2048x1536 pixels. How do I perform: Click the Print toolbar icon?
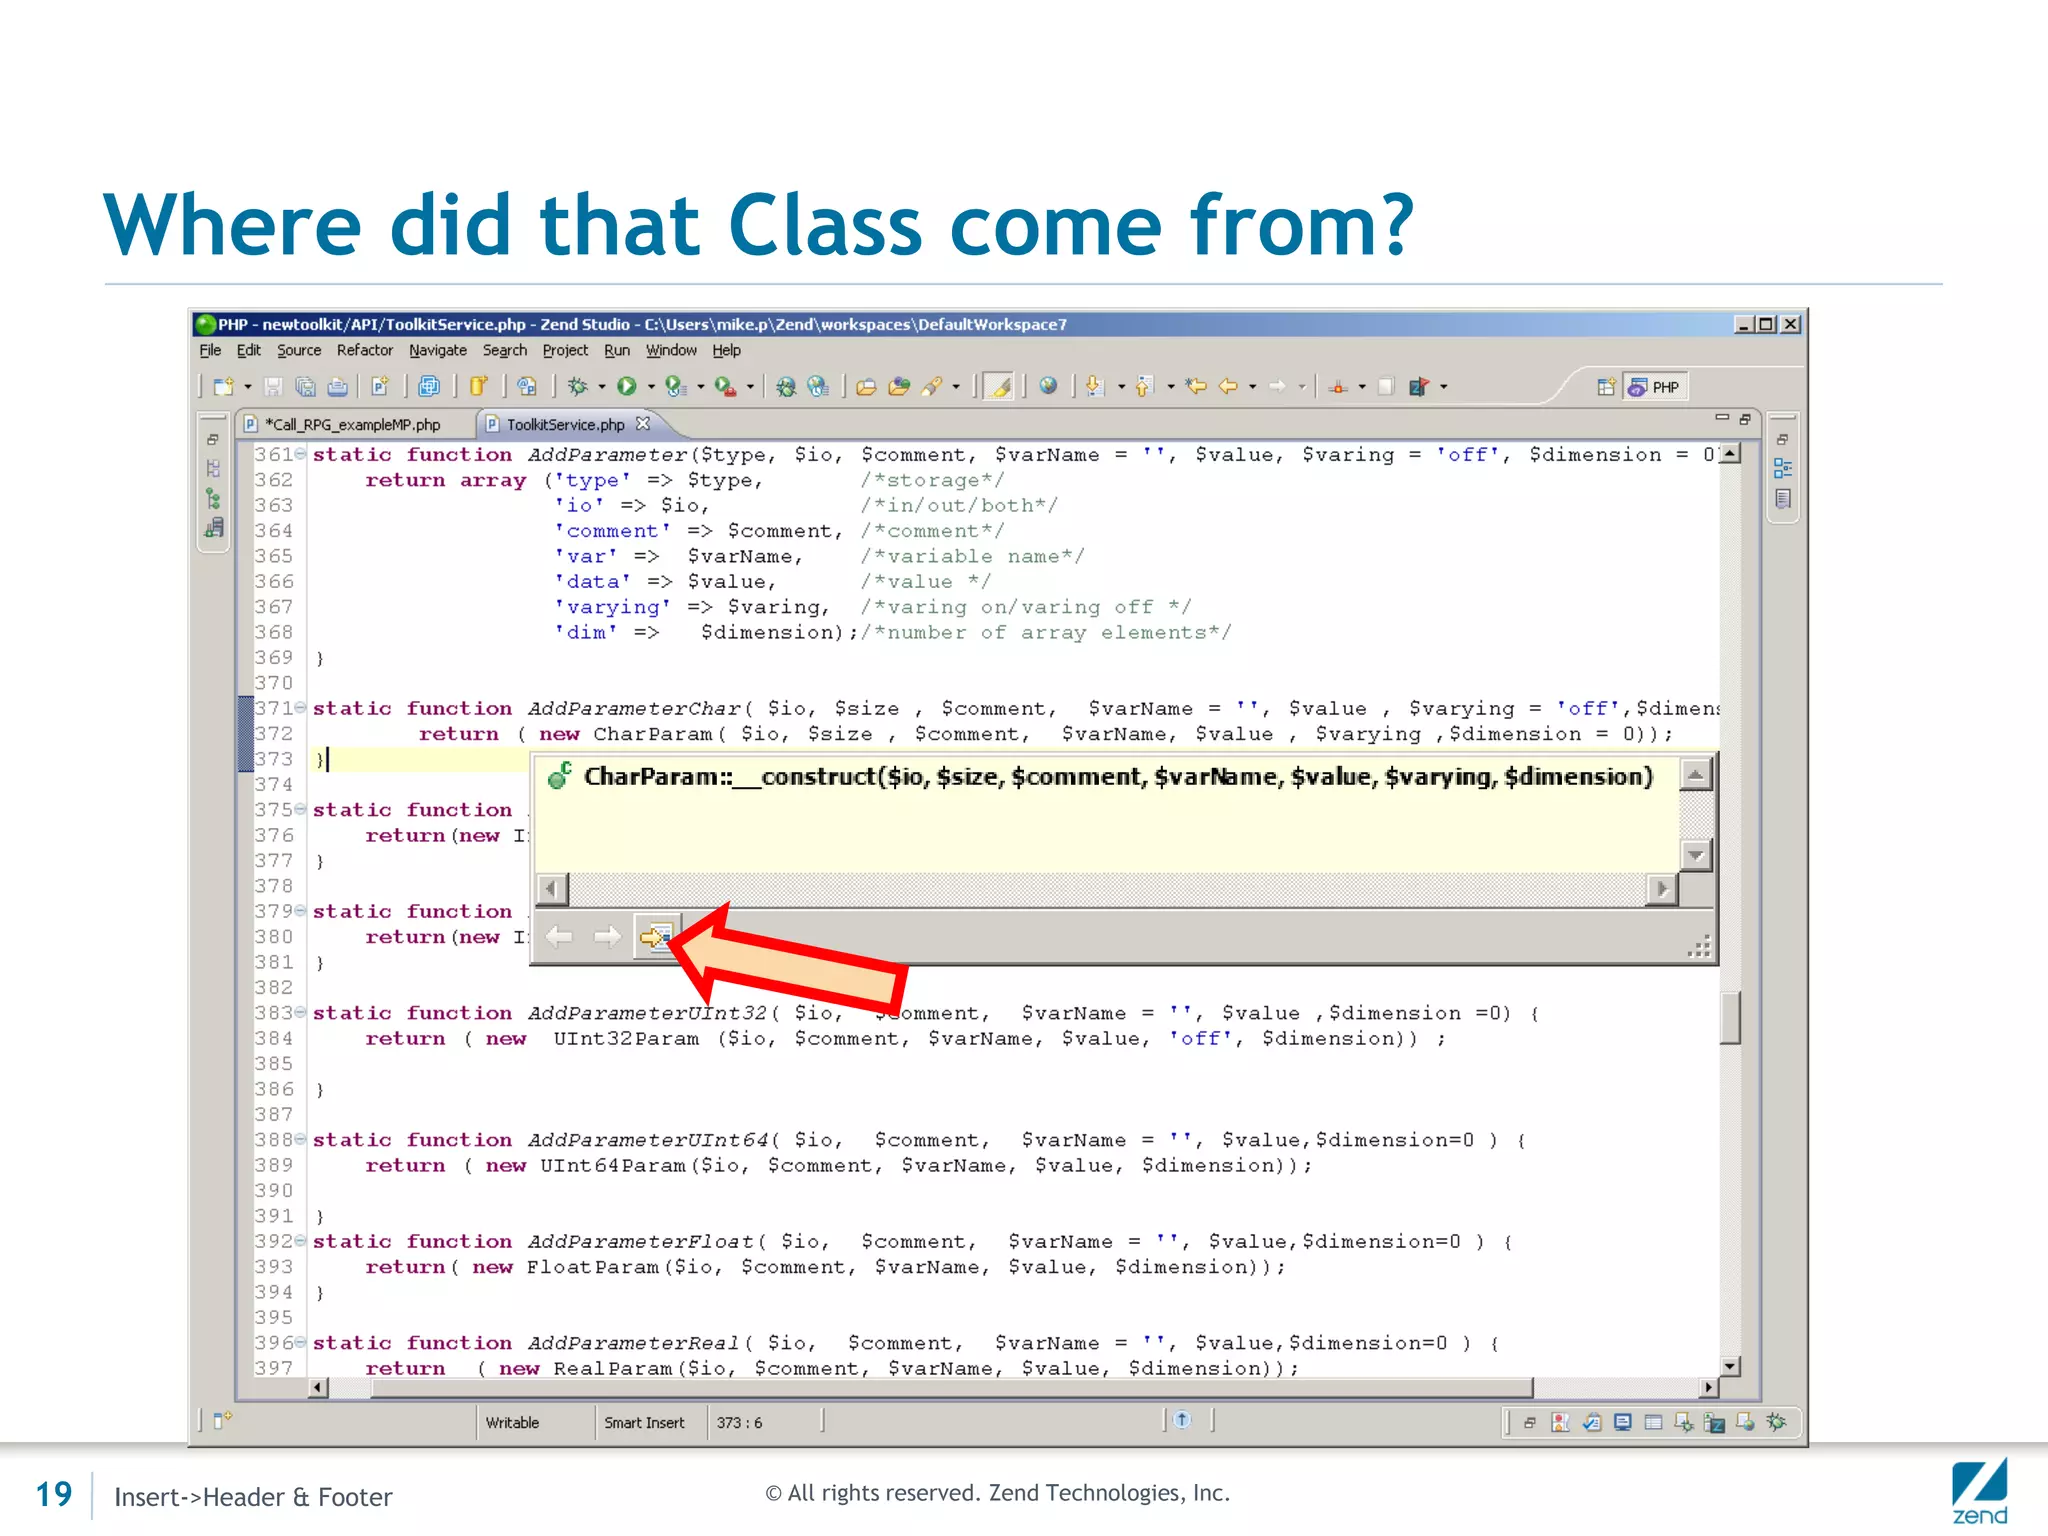point(338,387)
